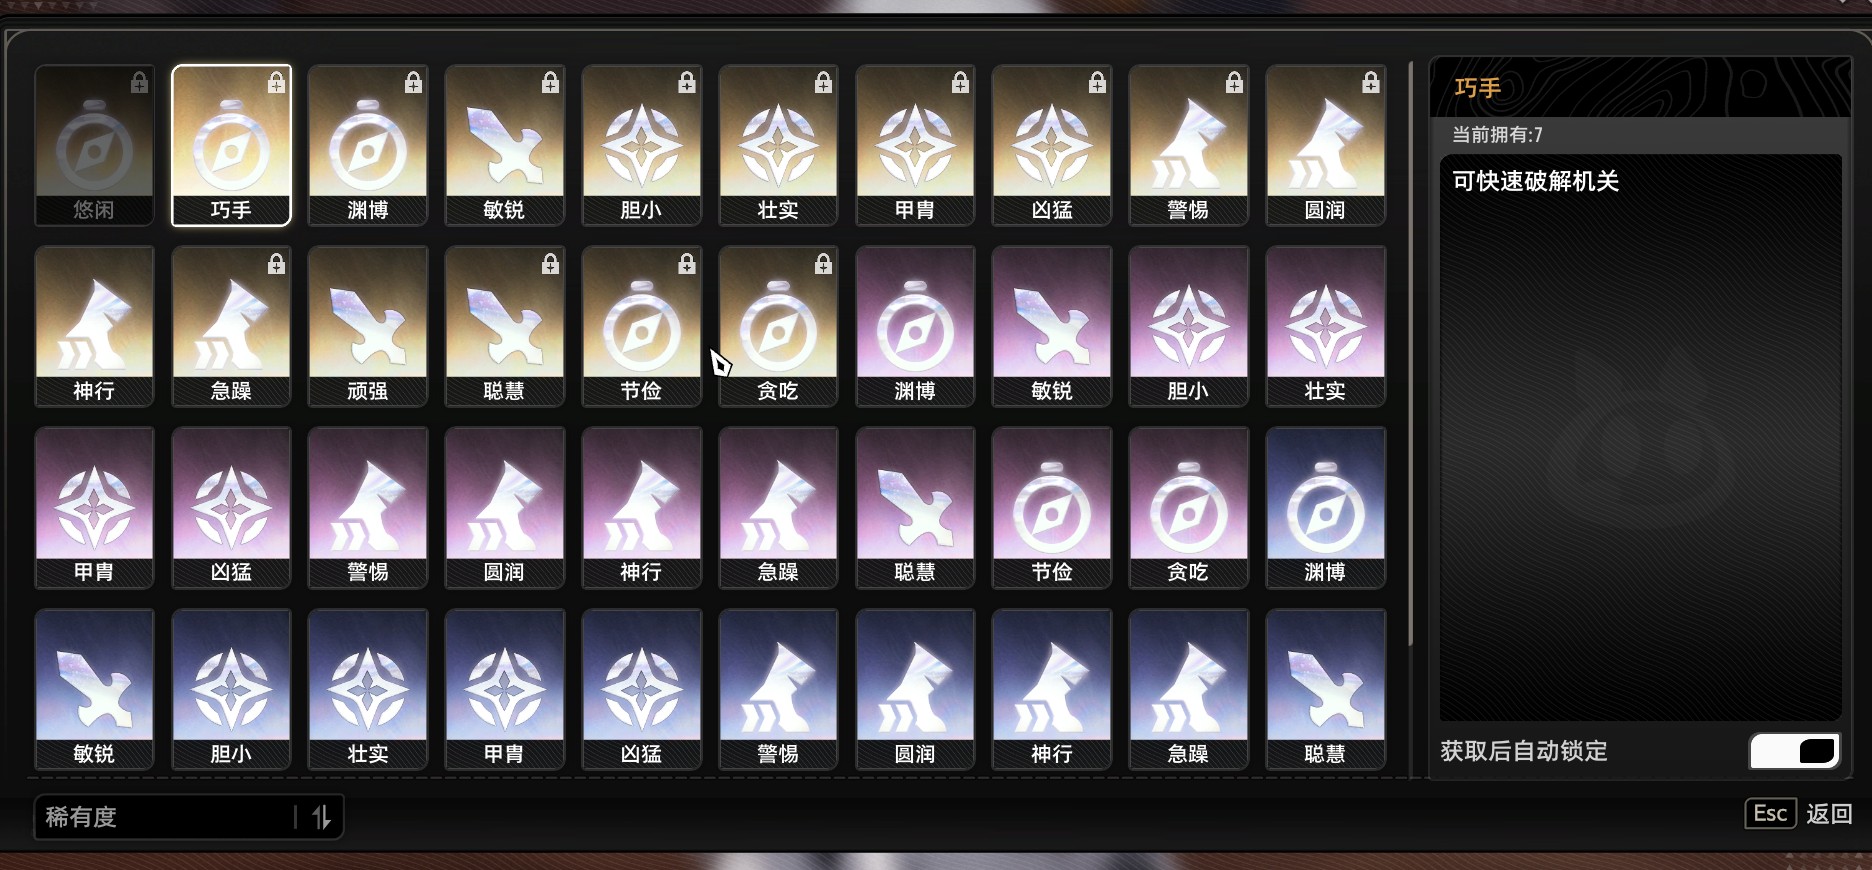Select the purple 聪慧 sword card
1872x870 pixels.
(915, 507)
